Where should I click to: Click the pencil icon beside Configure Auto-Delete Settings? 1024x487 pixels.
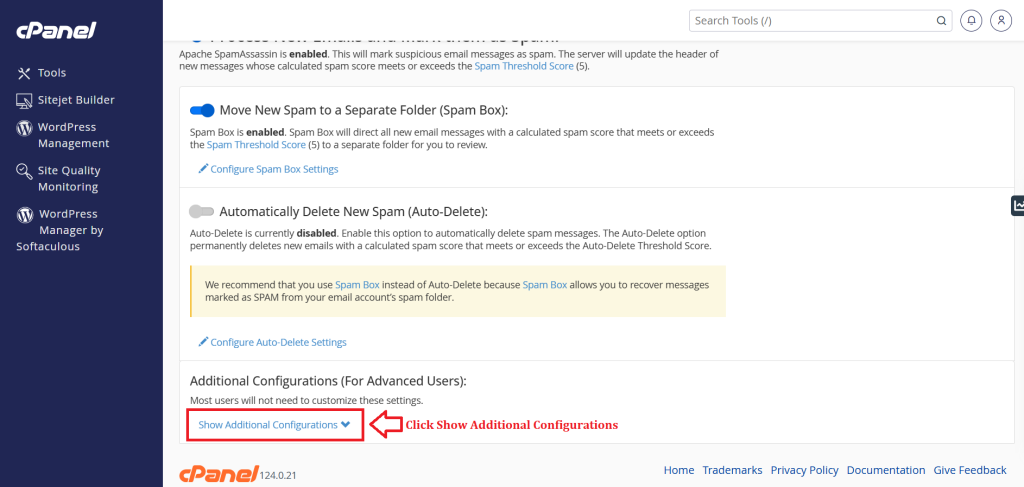(x=203, y=342)
